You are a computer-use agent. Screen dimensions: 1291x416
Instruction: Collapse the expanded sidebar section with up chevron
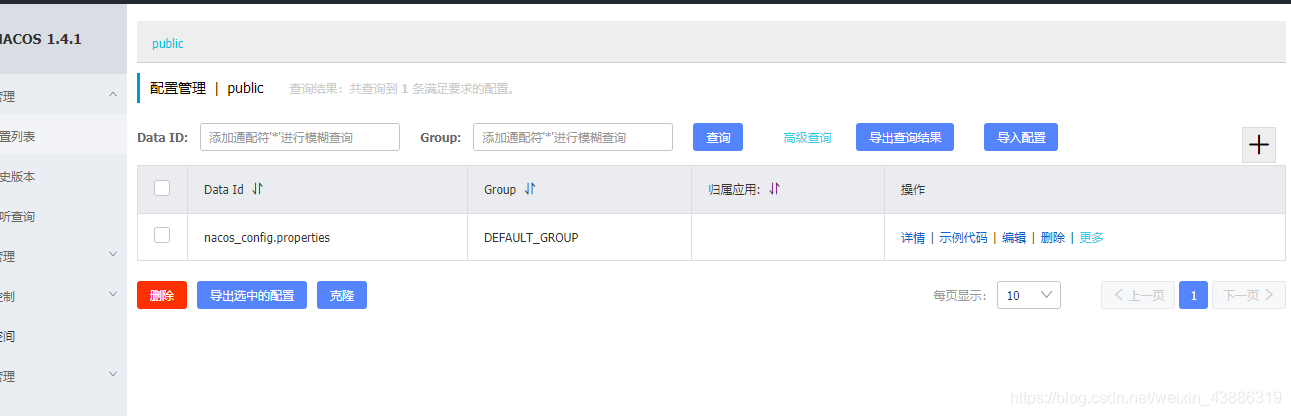113,95
